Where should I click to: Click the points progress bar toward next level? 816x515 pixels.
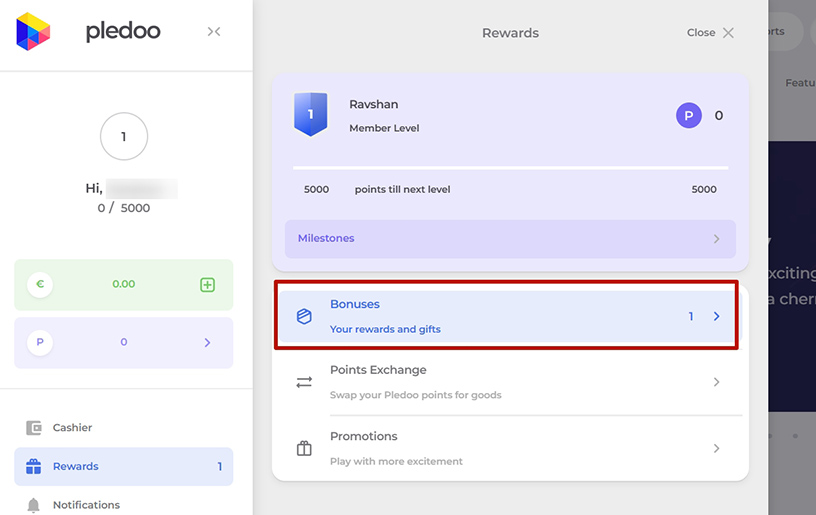tap(510, 168)
